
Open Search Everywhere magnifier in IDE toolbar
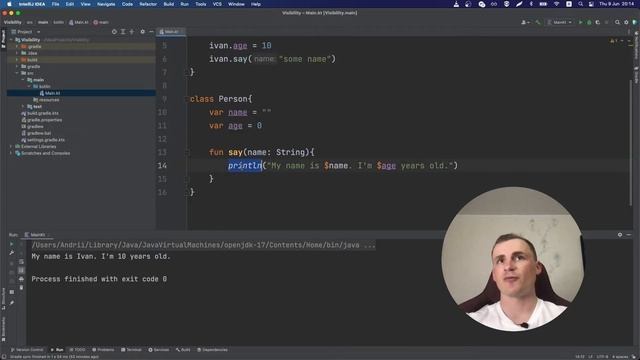tap(618, 22)
